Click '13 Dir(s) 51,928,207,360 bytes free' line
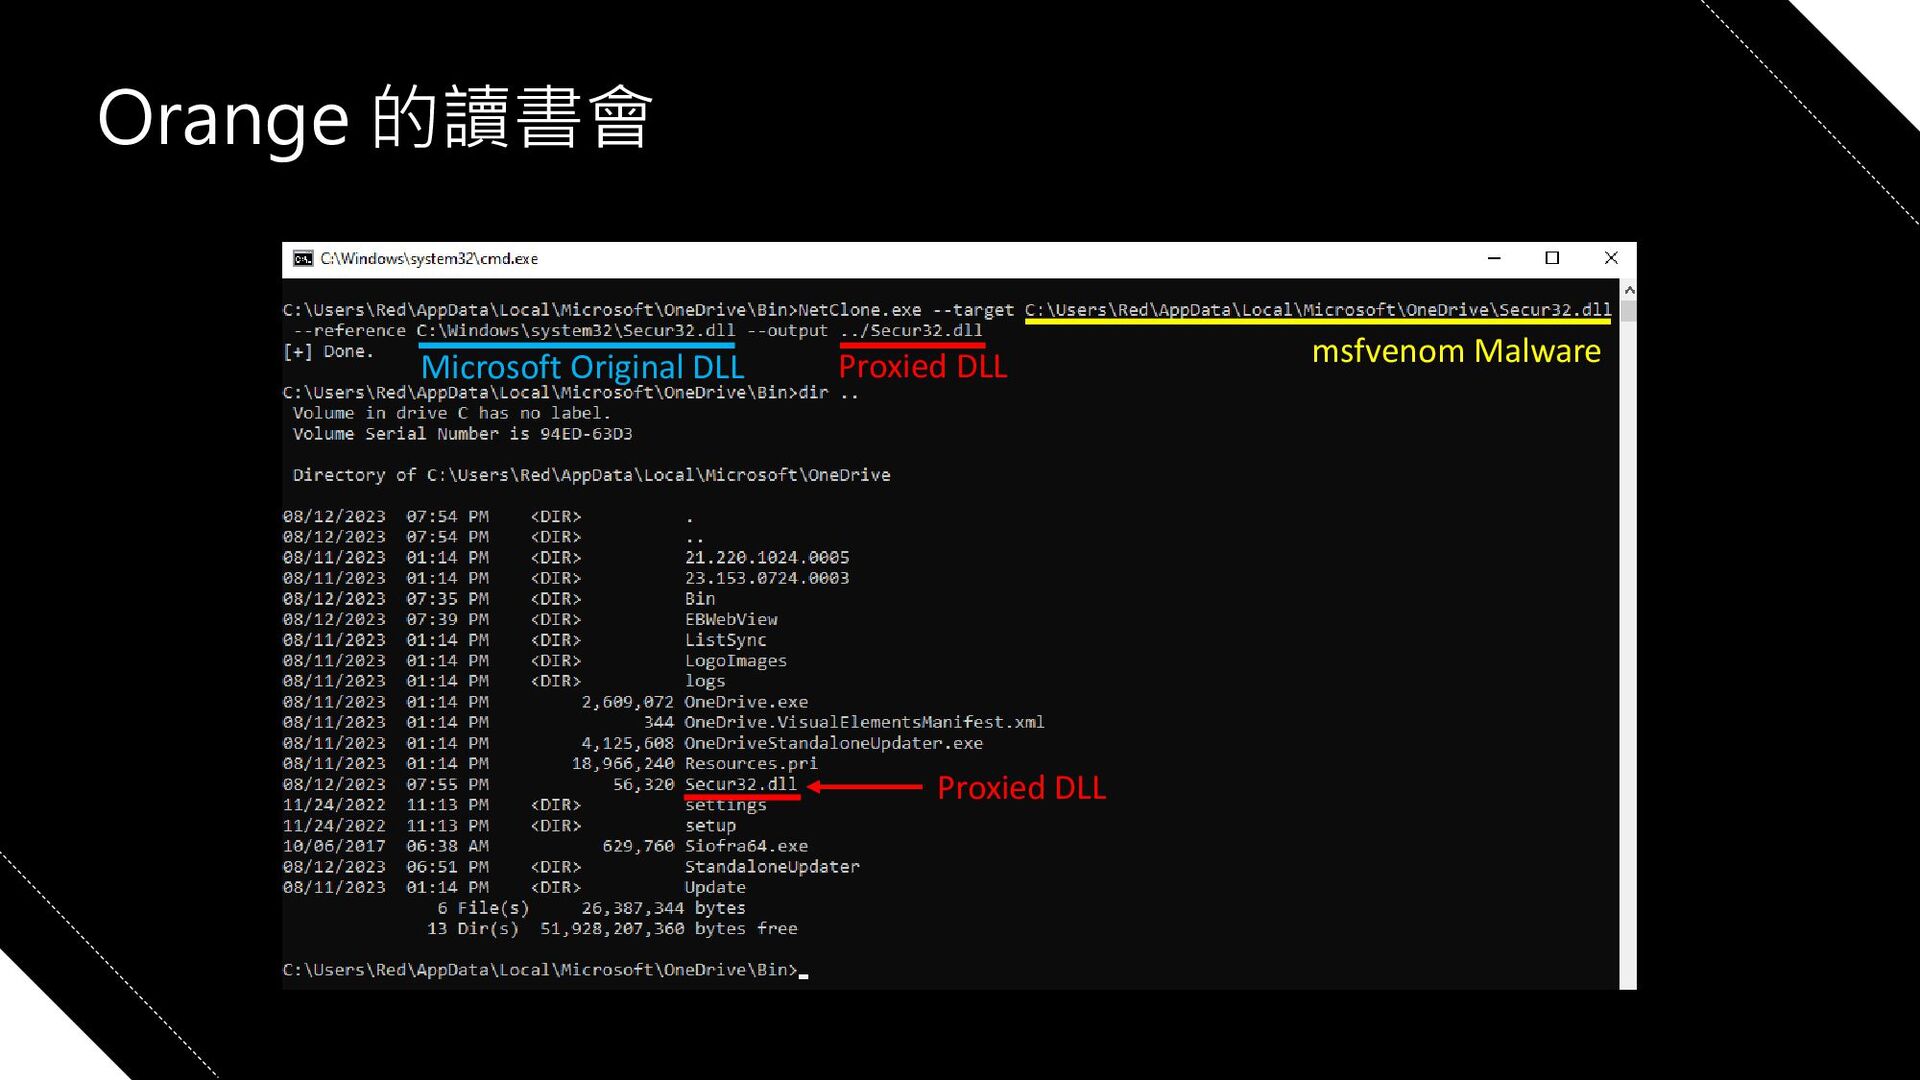 click(x=612, y=929)
